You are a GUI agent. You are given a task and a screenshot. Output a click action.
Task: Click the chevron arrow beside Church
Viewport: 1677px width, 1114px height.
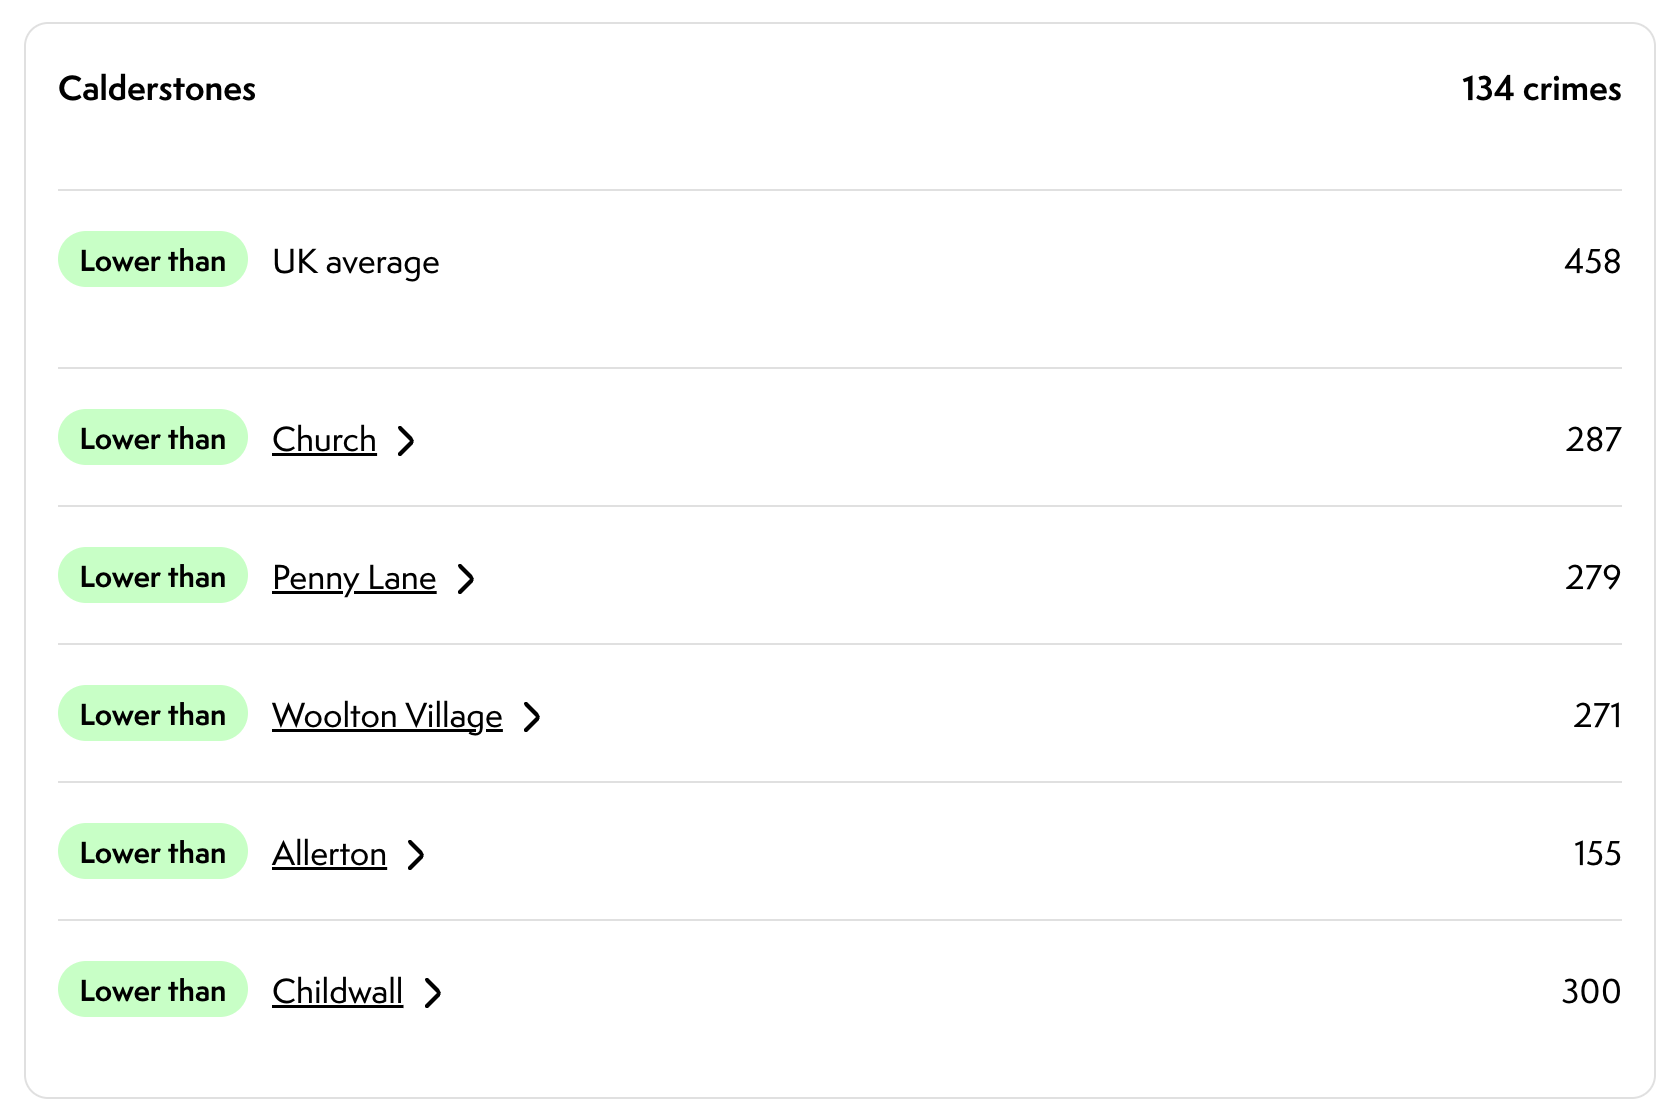click(x=406, y=440)
